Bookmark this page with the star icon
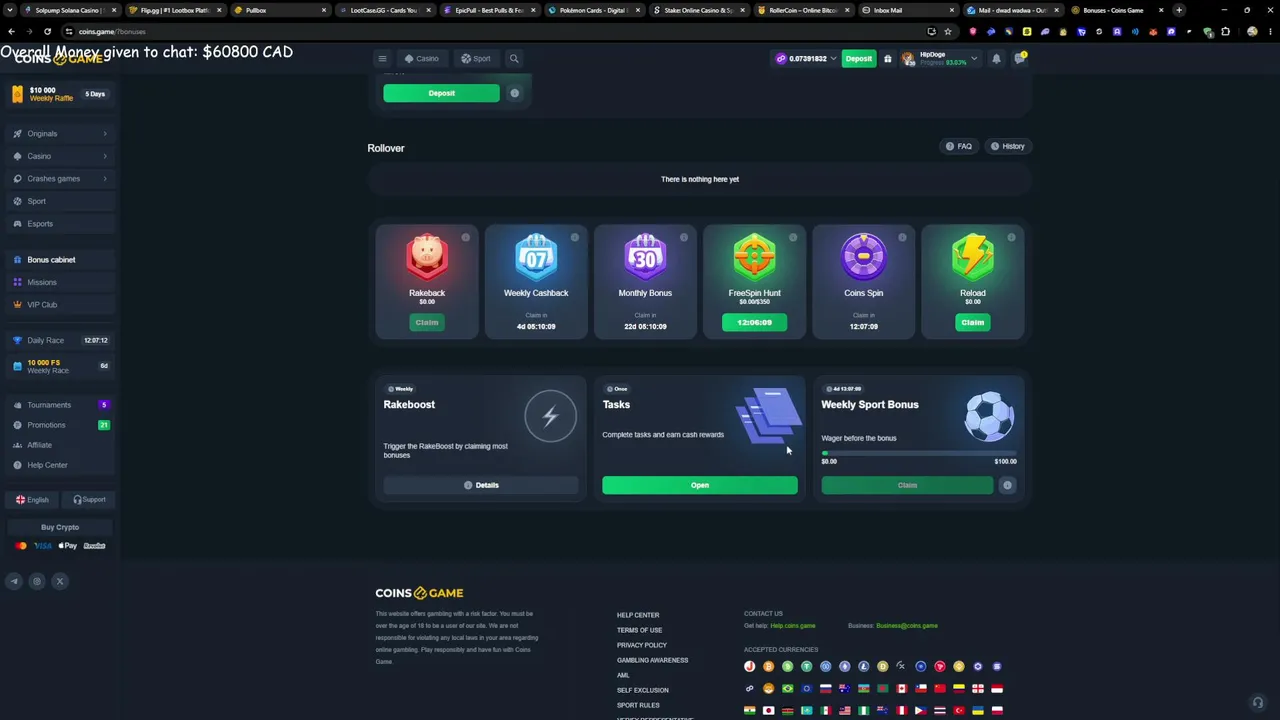Viewport: 1280px width, 720px height. [948, 31]
